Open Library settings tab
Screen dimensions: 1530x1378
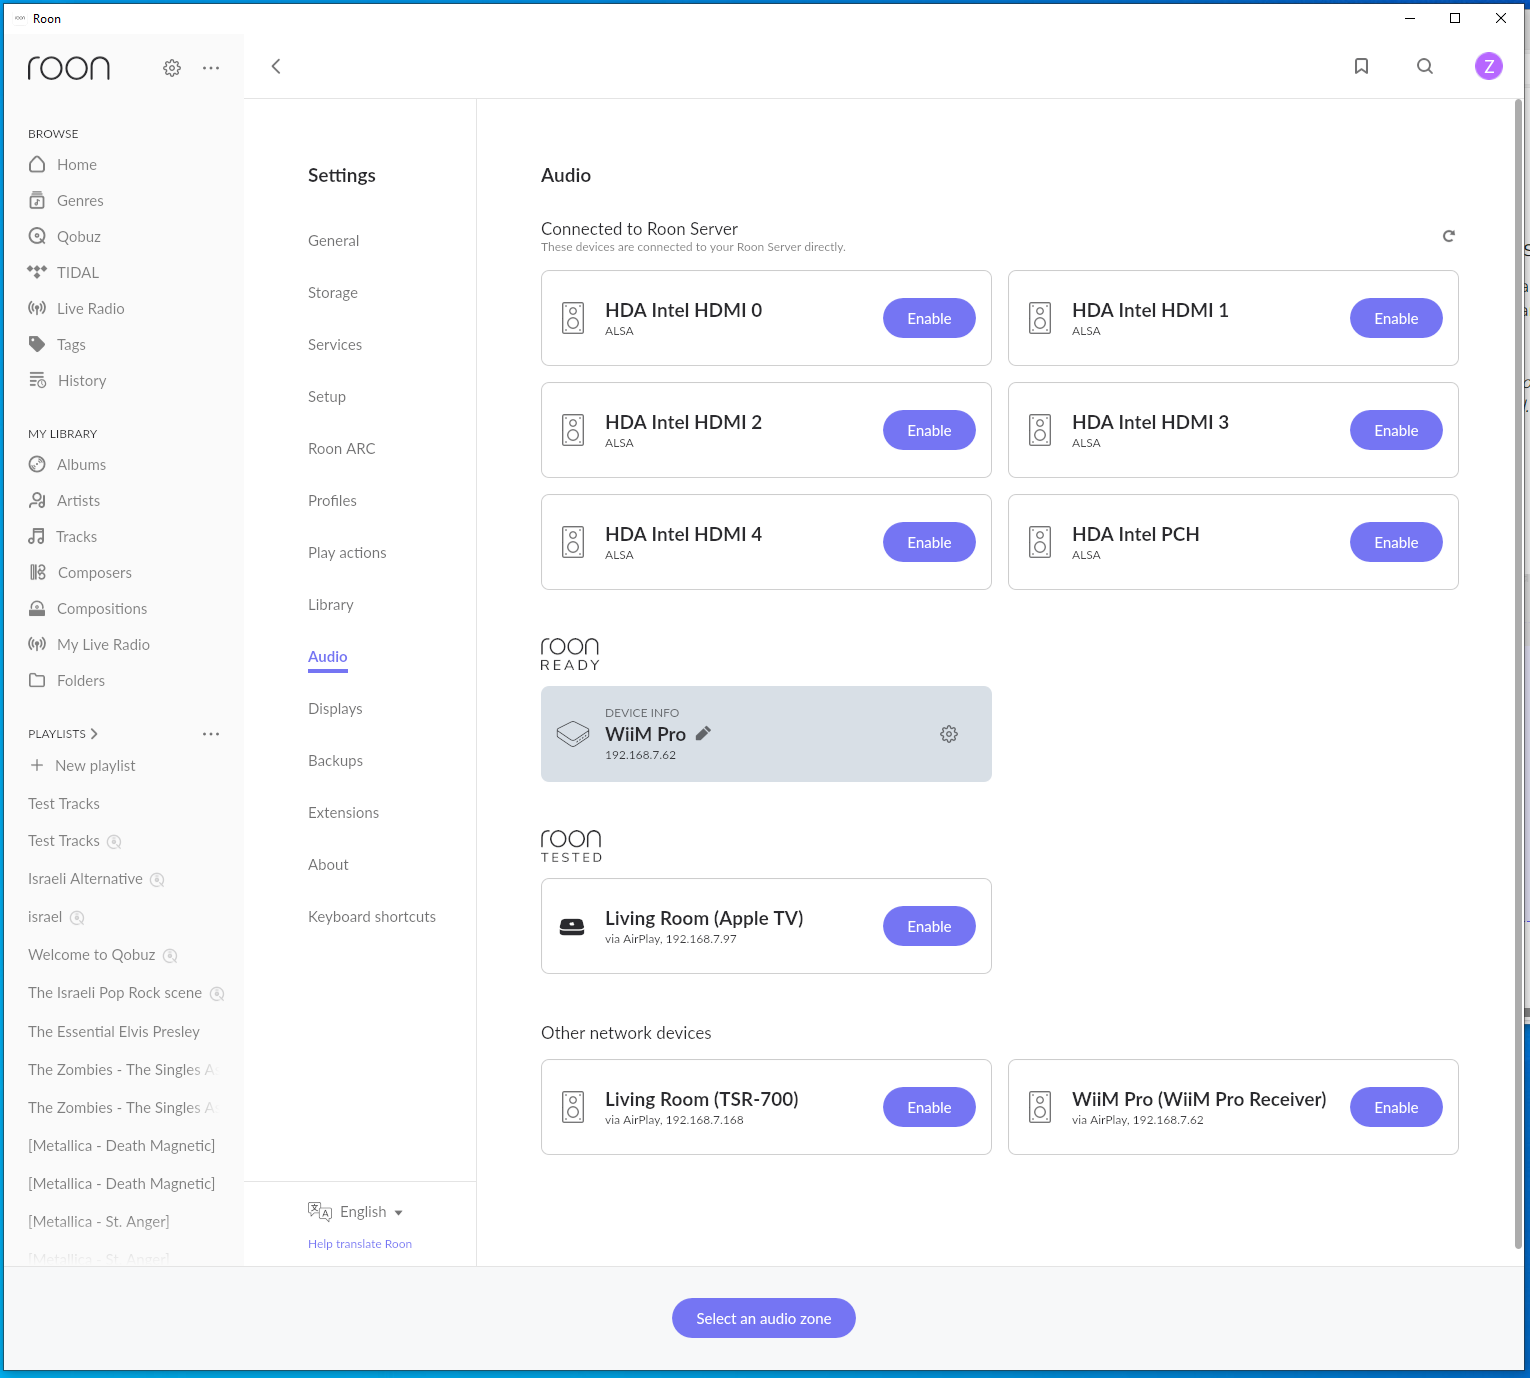pos(331,604)
